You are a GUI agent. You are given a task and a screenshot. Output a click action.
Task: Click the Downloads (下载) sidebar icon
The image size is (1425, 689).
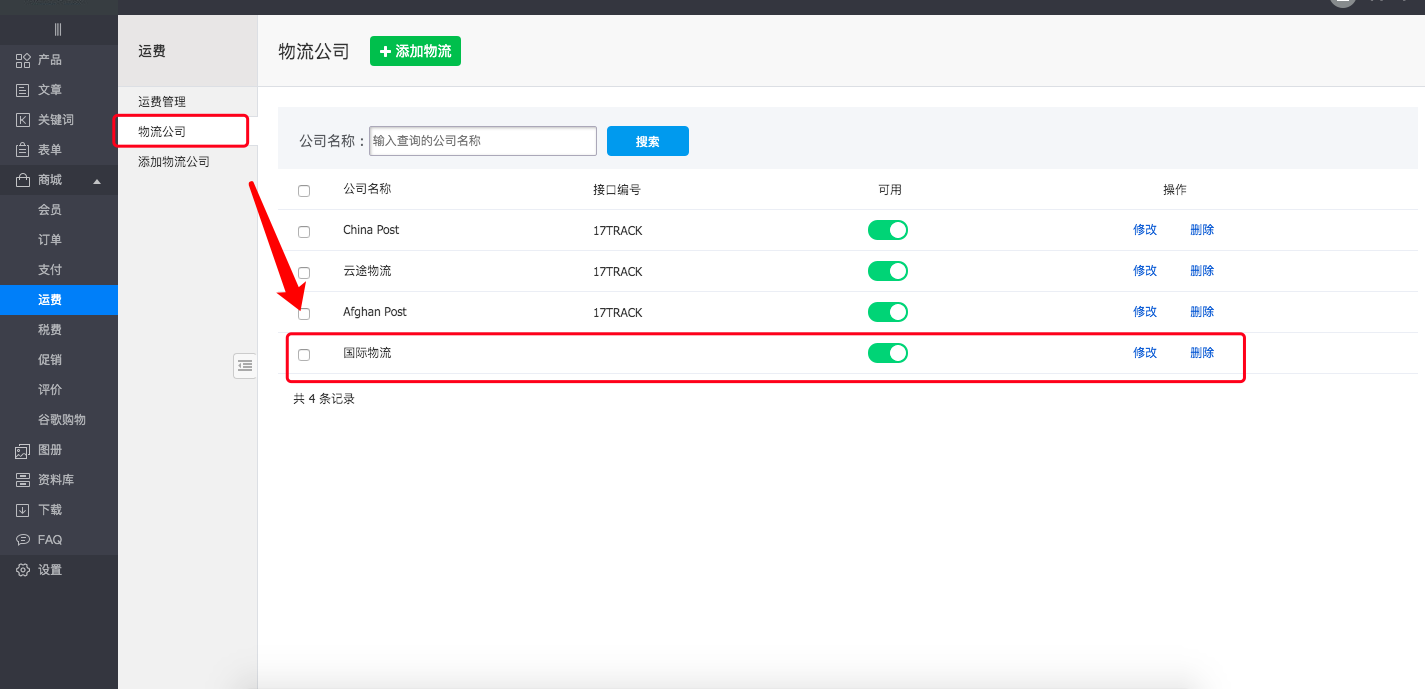click(x=23, y=510)
